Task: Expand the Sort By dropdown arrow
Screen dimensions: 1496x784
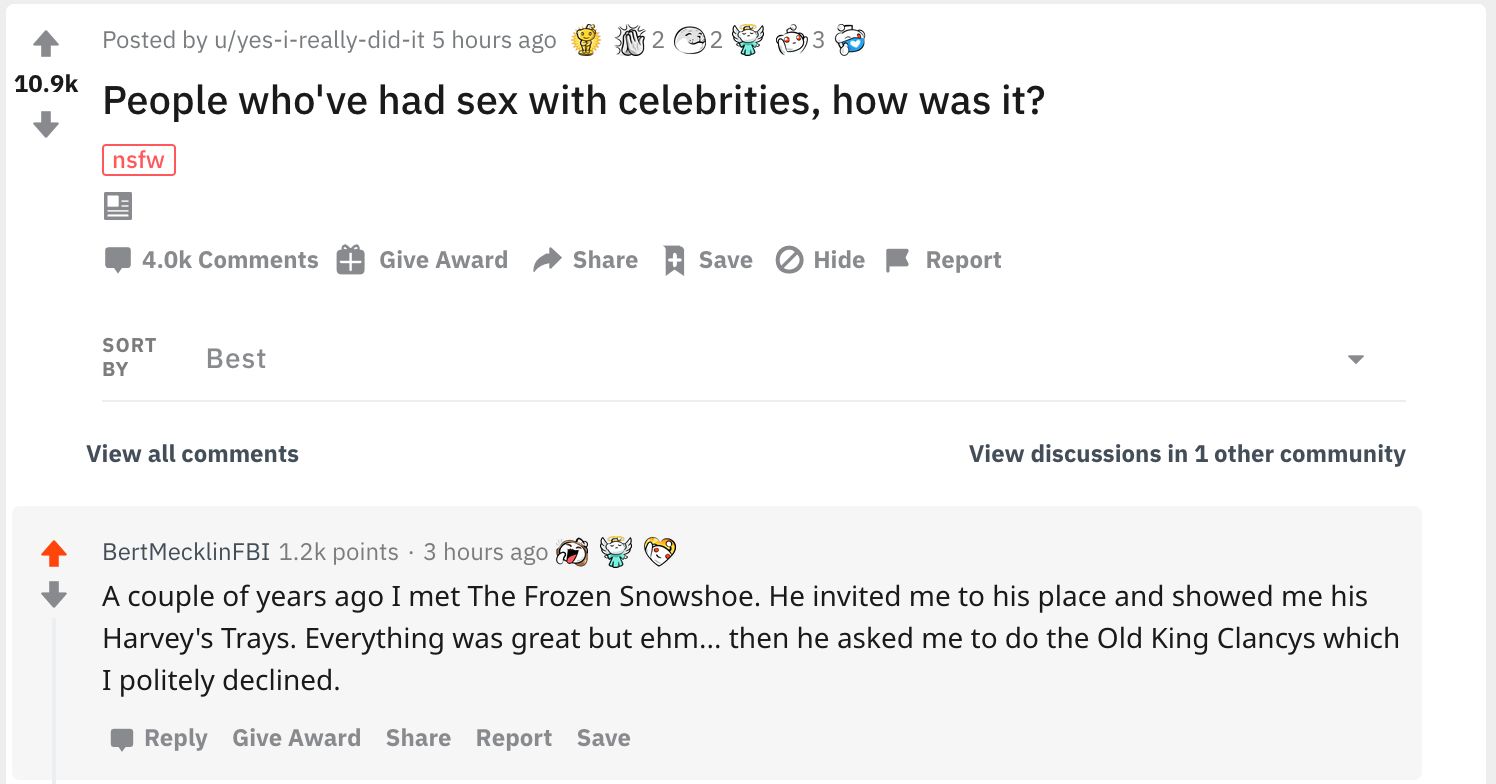Action: 1355,359
